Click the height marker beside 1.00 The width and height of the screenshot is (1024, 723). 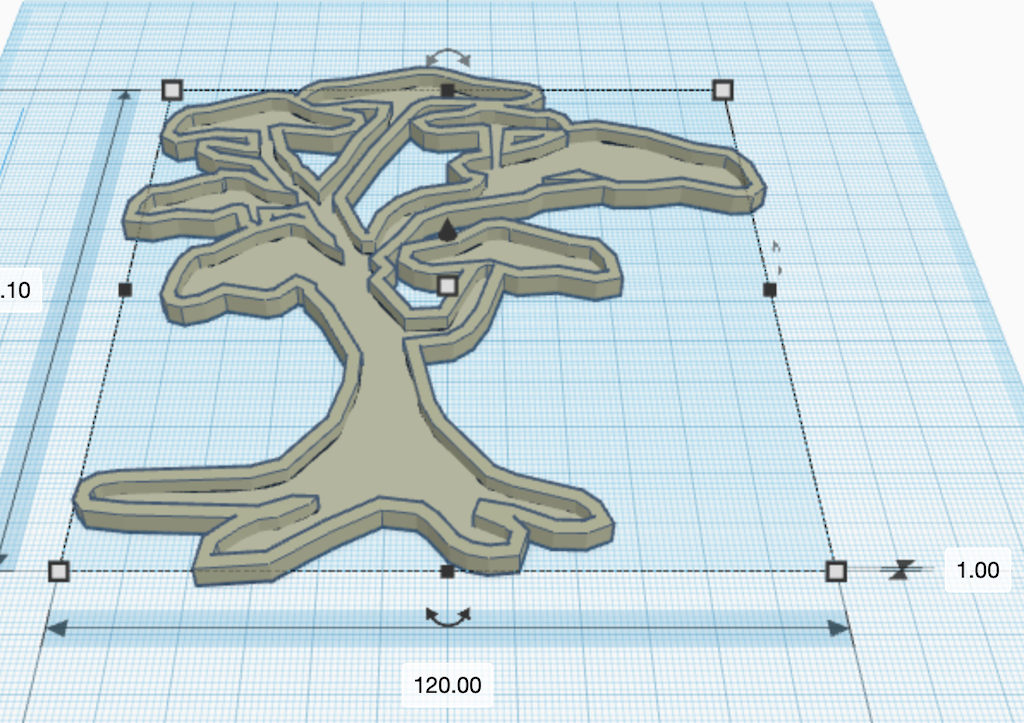point(902,570)
